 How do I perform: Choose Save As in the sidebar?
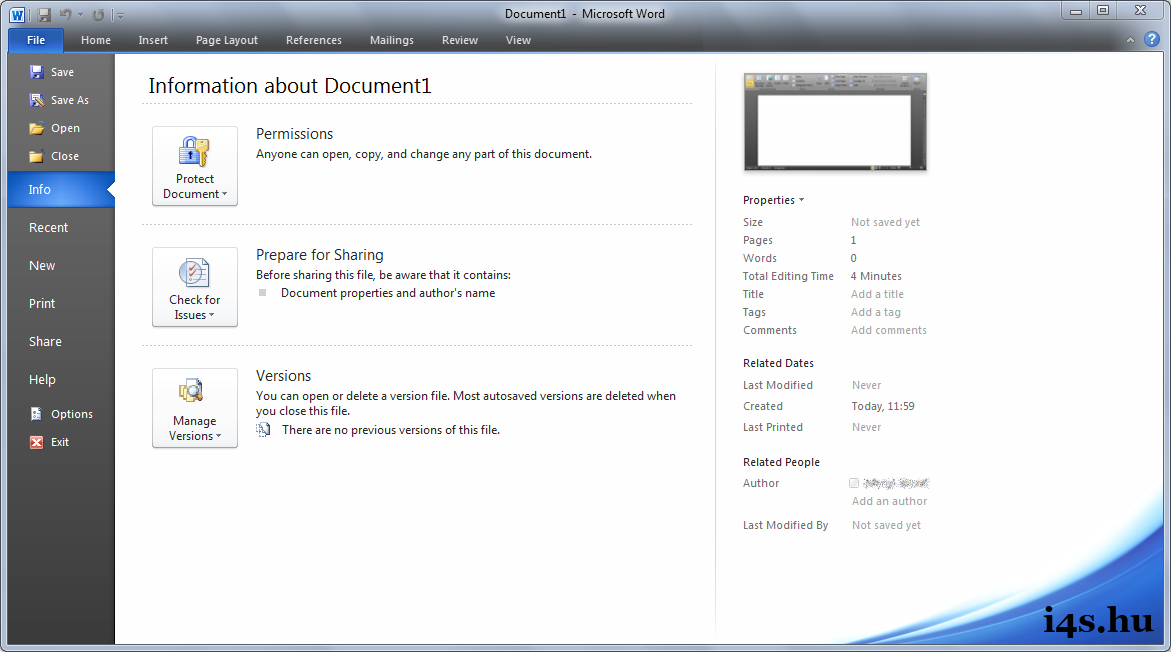(59, 100)
